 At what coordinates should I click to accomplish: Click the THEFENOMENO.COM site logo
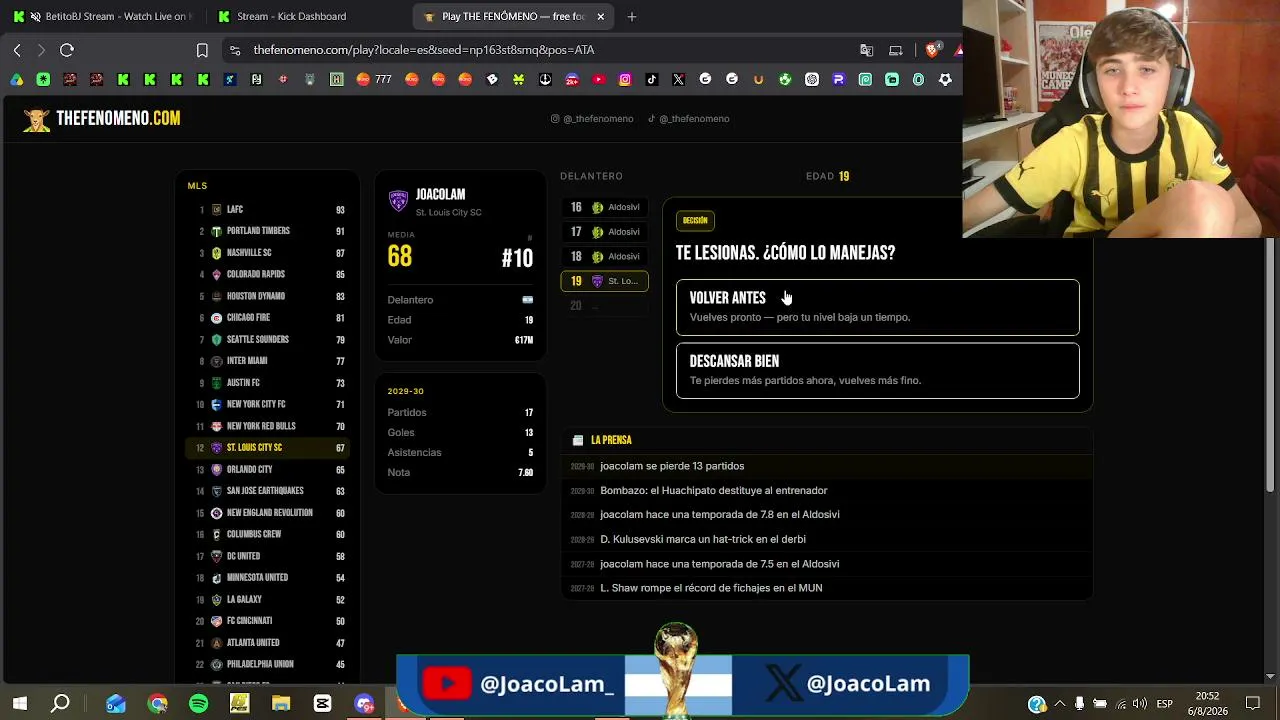(x=102, y=119)
